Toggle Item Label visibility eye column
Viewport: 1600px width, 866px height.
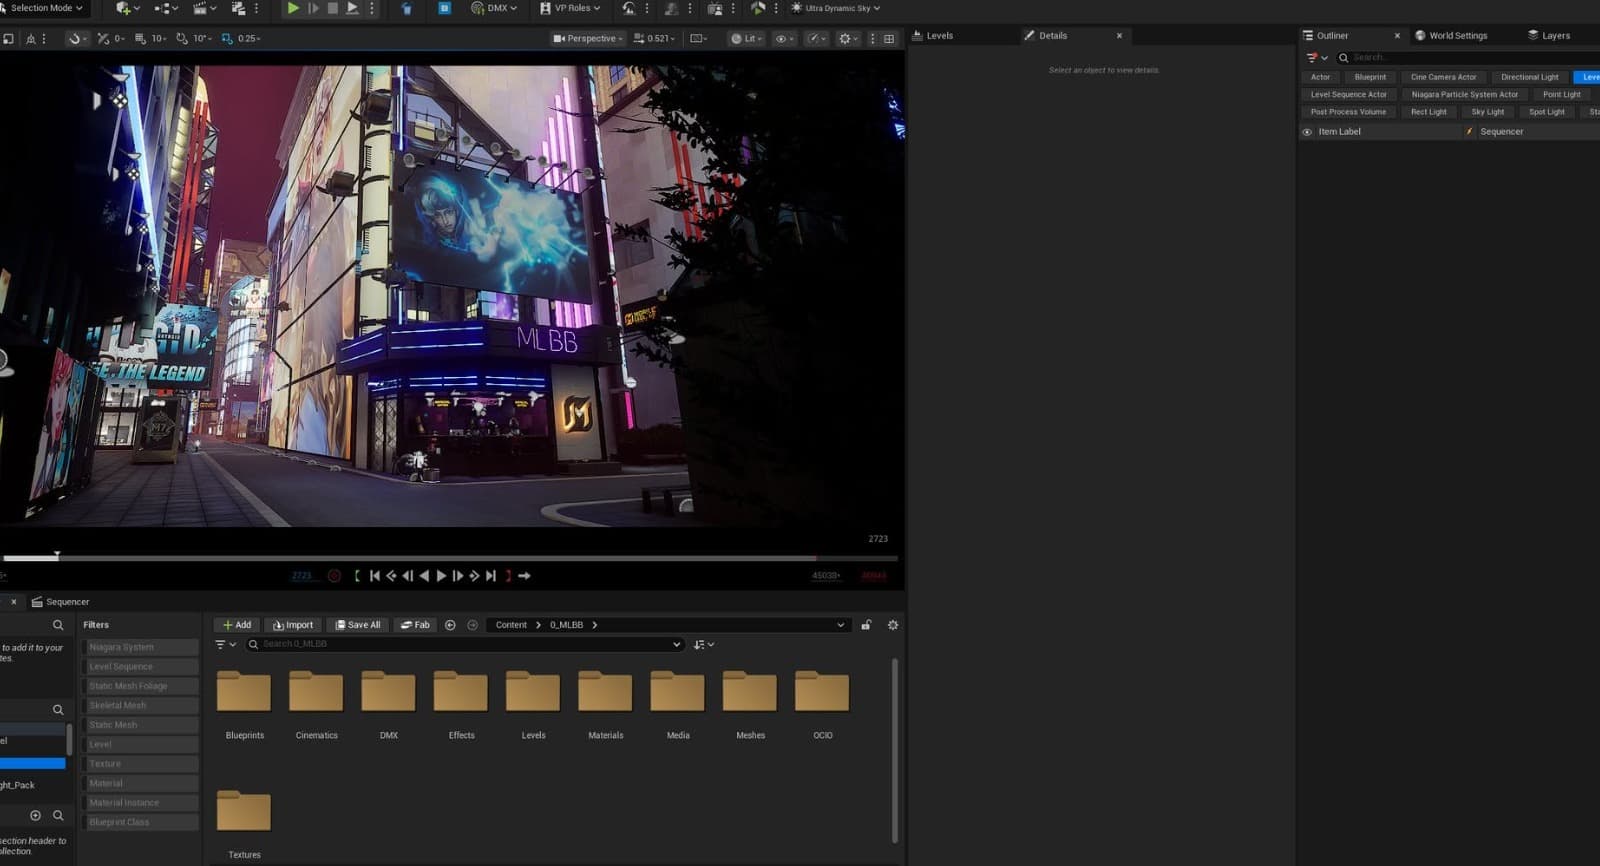click(1307, 132)
